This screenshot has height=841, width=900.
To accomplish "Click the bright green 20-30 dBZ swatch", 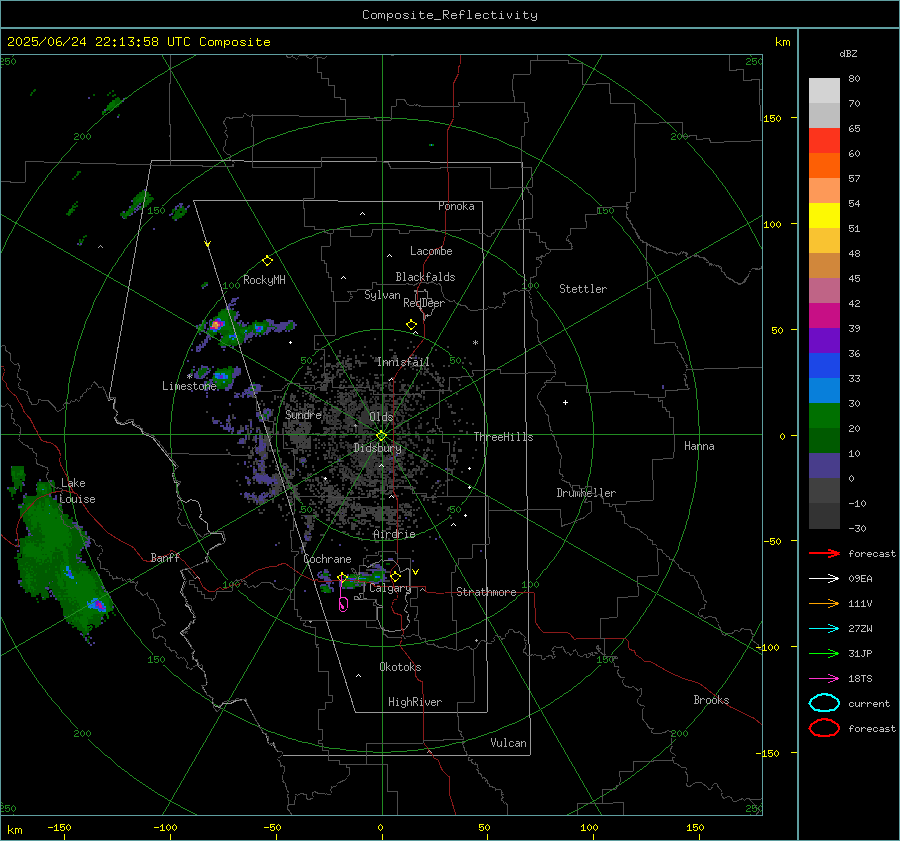I will 824,416.
